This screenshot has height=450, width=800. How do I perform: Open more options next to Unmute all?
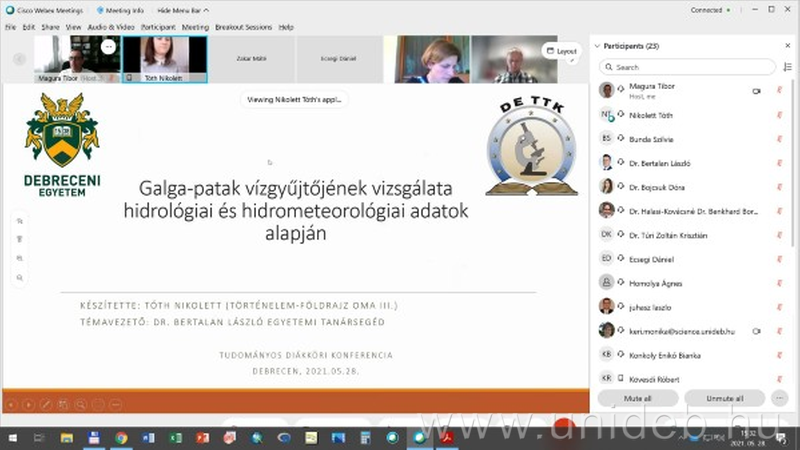pyautogui.click(x=781, y=398)
